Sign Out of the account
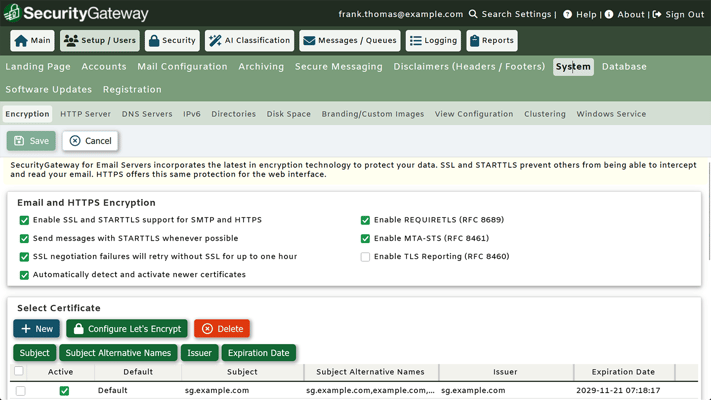711x400 pixels. pos(685,15)
